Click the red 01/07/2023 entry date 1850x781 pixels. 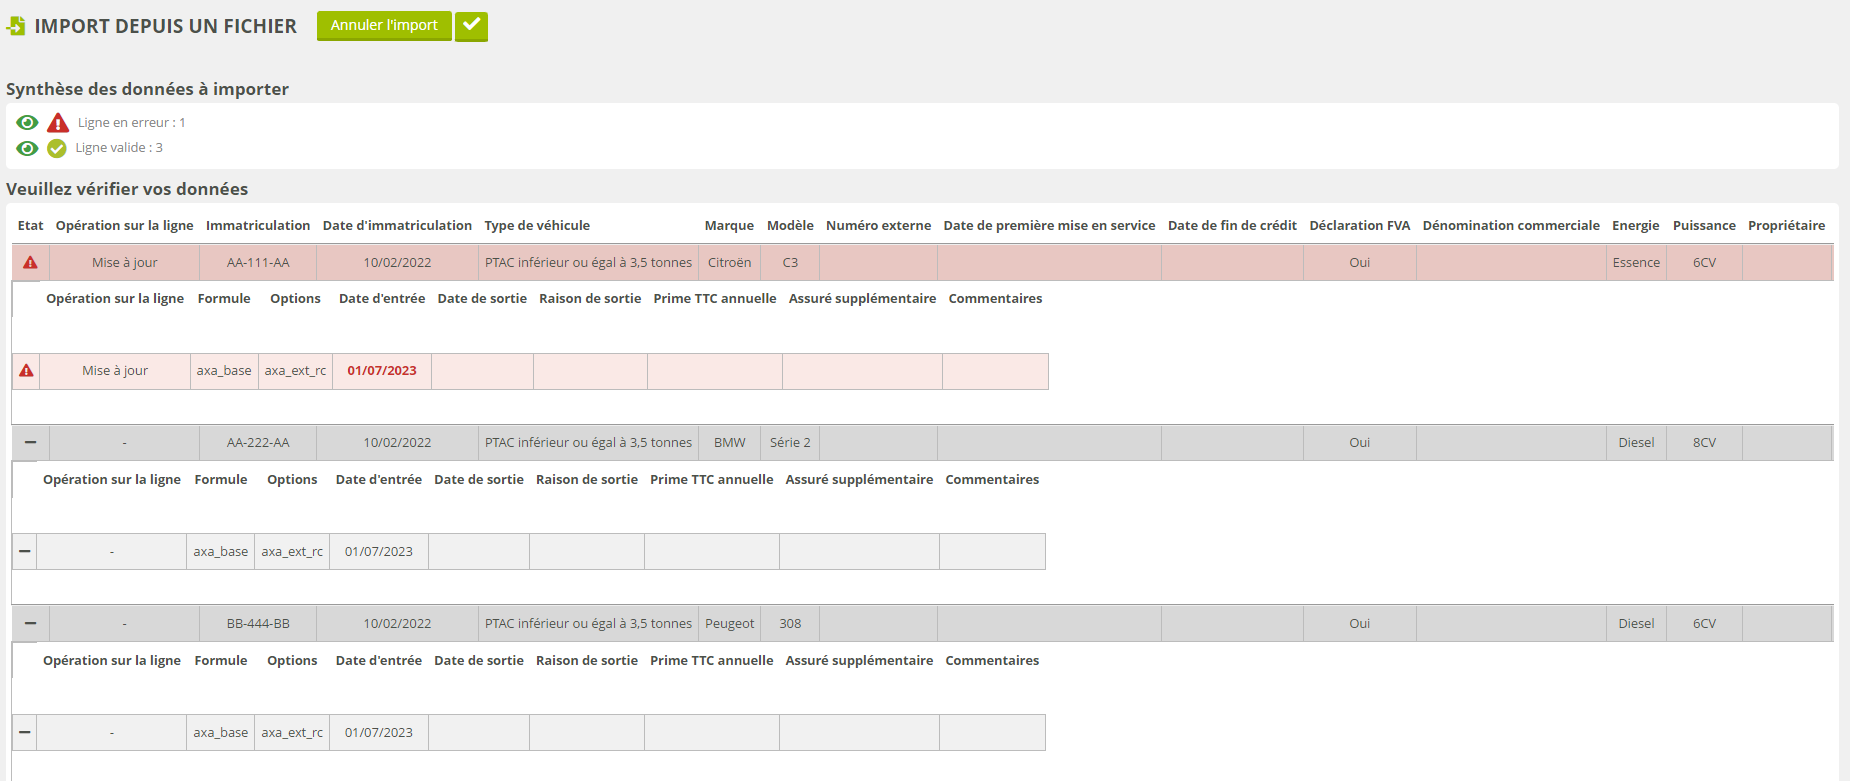coord(382,371)
